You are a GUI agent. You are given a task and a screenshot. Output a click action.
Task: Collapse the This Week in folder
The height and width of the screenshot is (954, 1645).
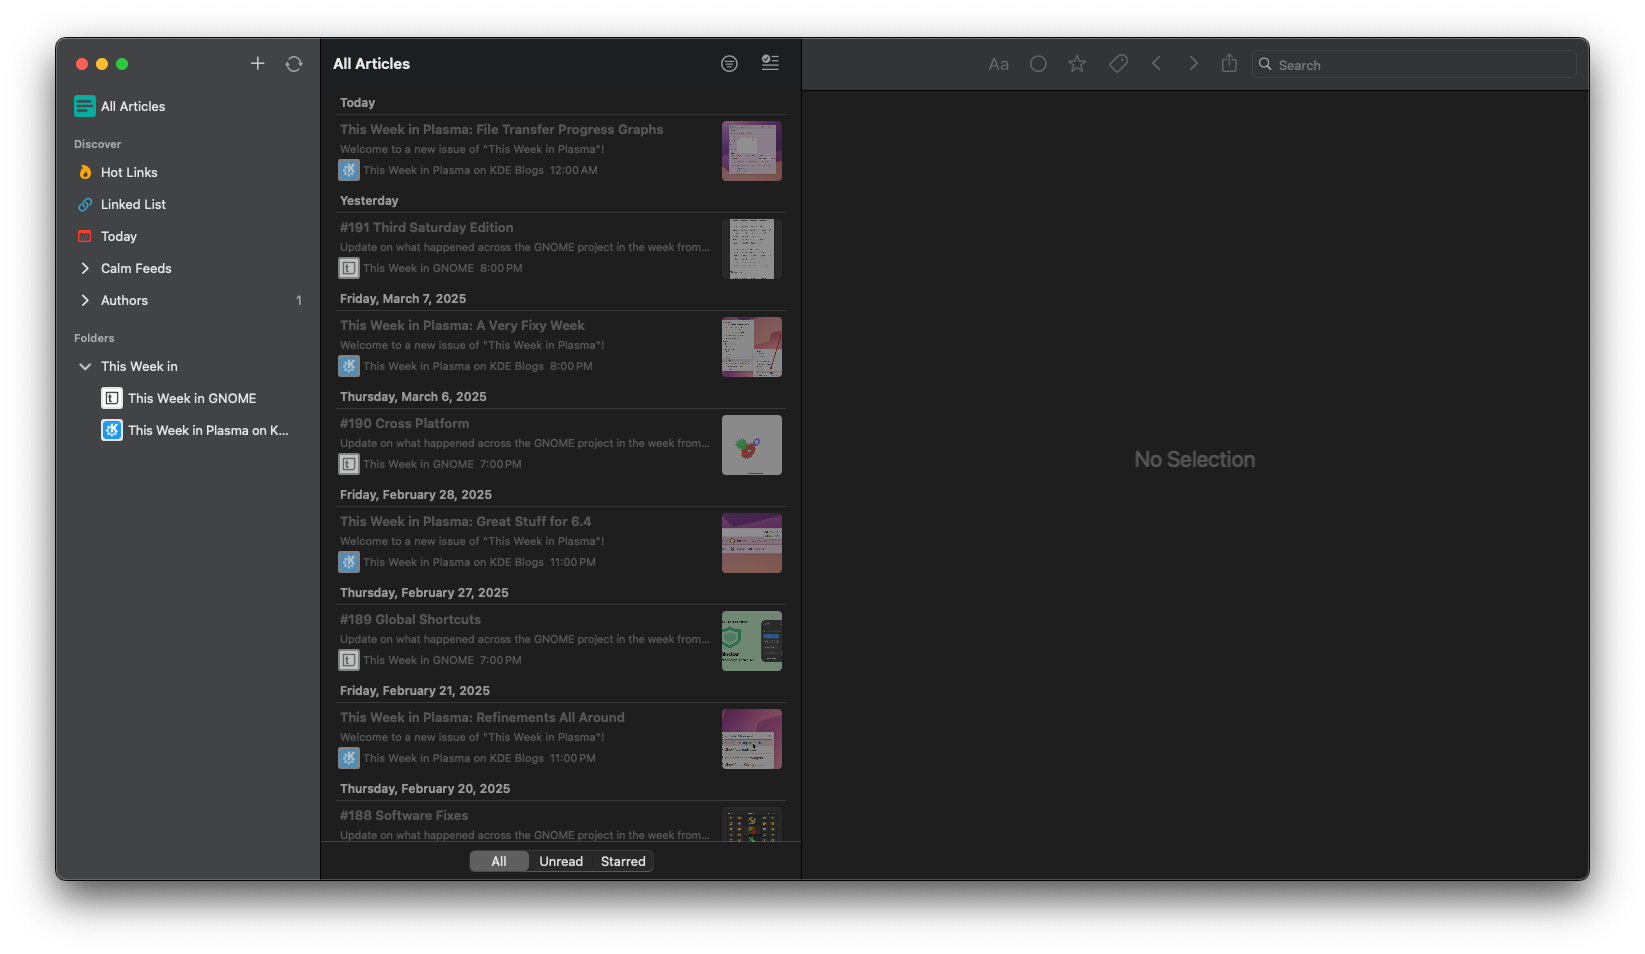pyautogui.click(x=85, y=367)
